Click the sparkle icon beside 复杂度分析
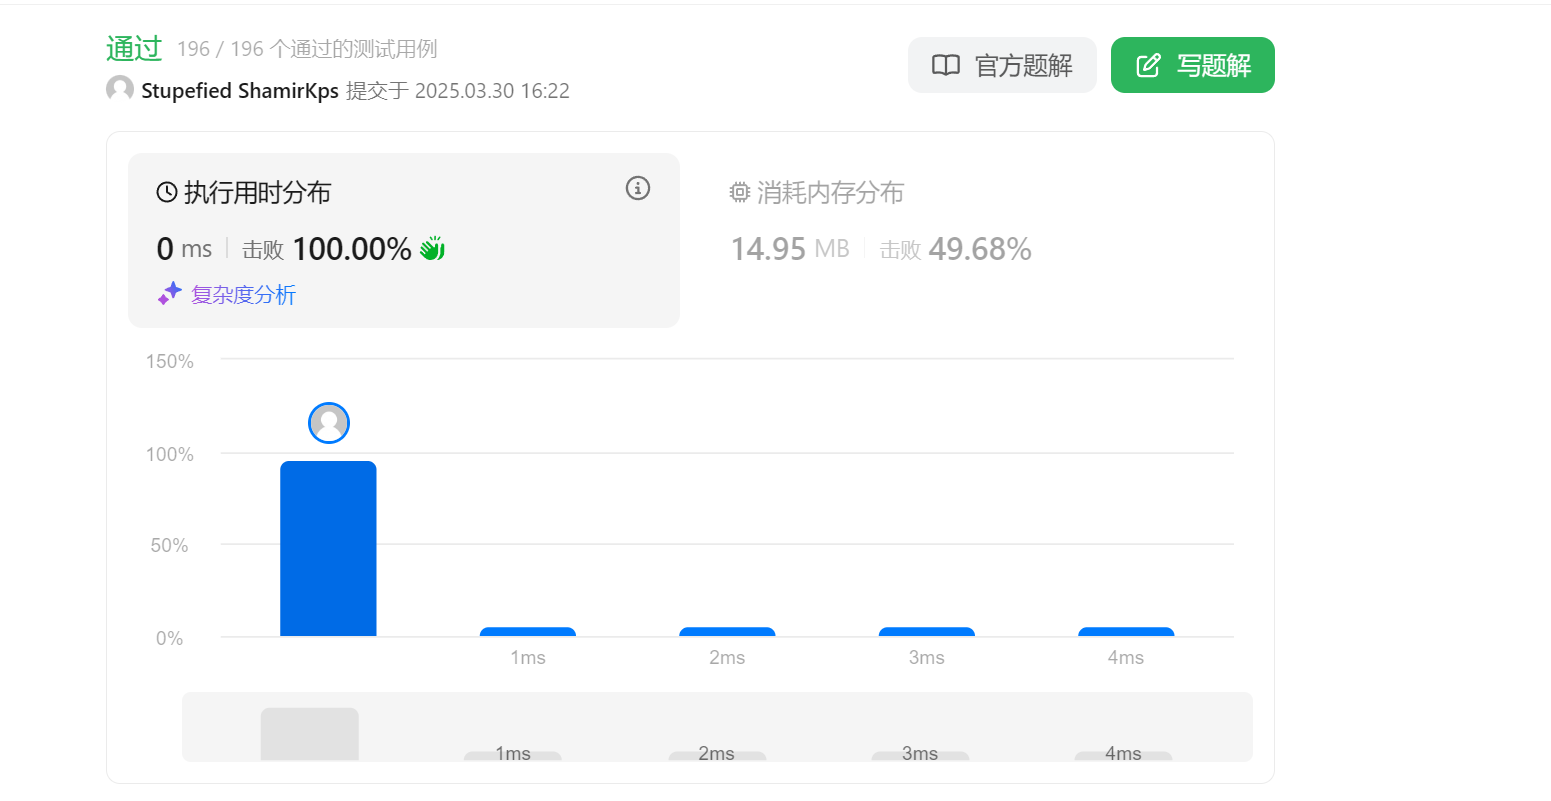The height and width of the screenshot is (801, 1551). click(170, 293)
